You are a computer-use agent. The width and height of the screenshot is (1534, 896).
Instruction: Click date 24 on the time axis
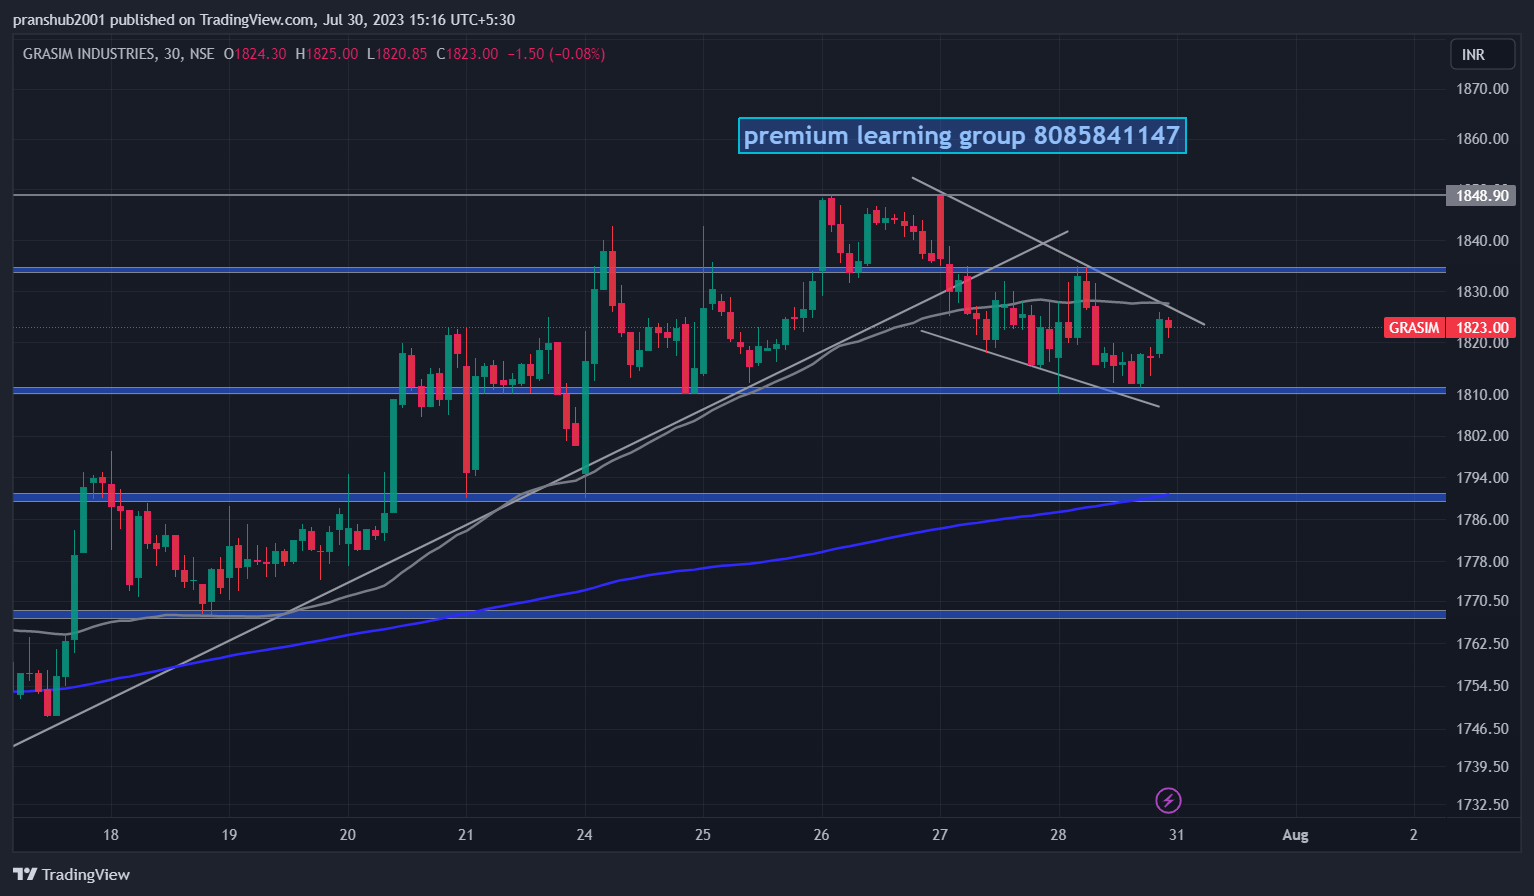pyautogui.click(x=585, y=834)
